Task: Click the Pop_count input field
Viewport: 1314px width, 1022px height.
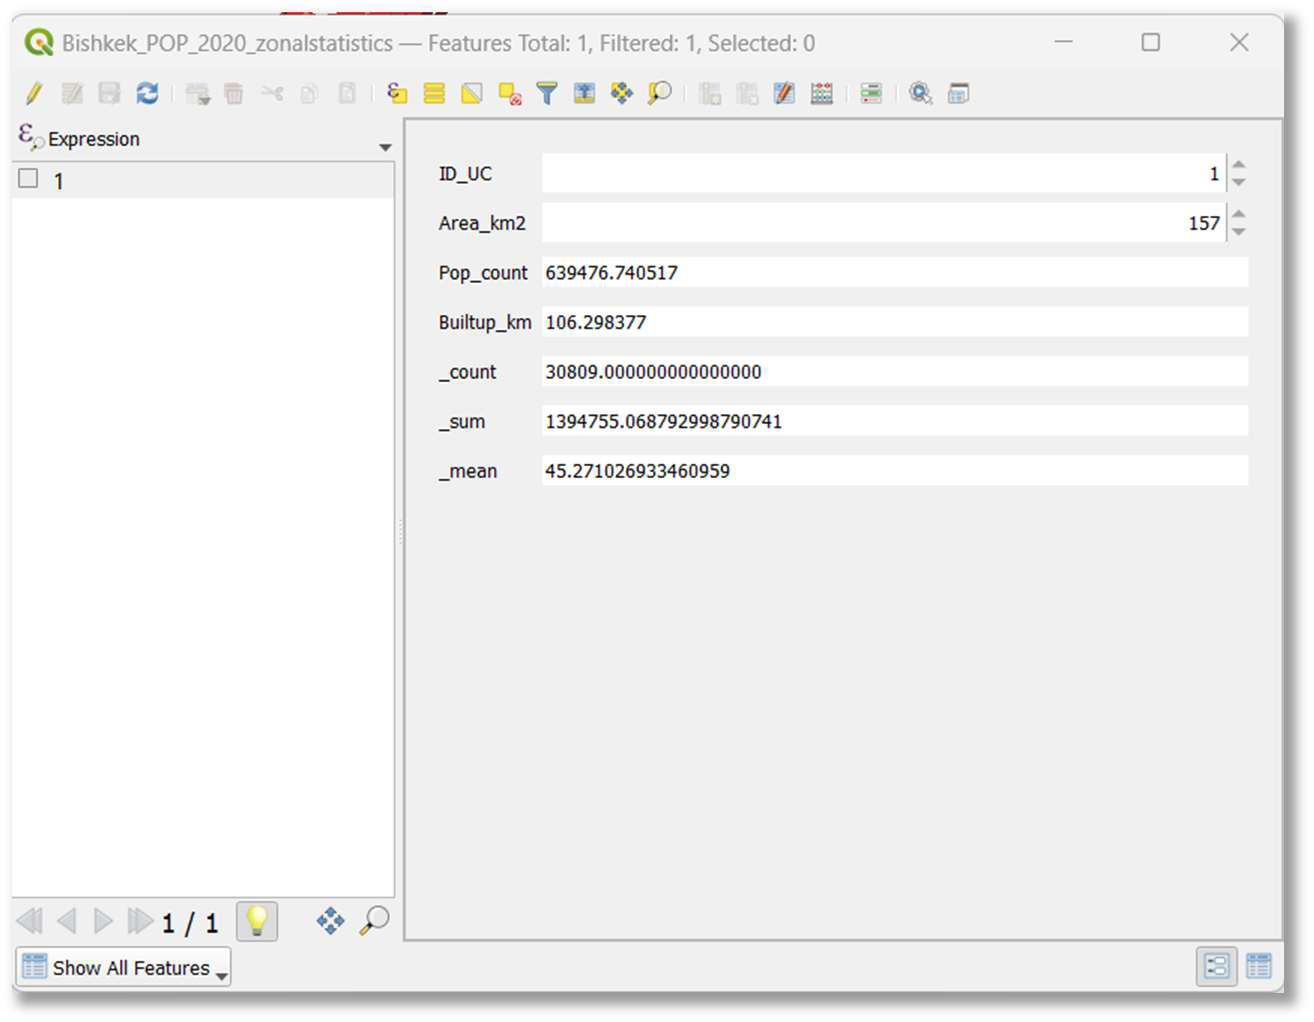Action: tap(895, 272)
